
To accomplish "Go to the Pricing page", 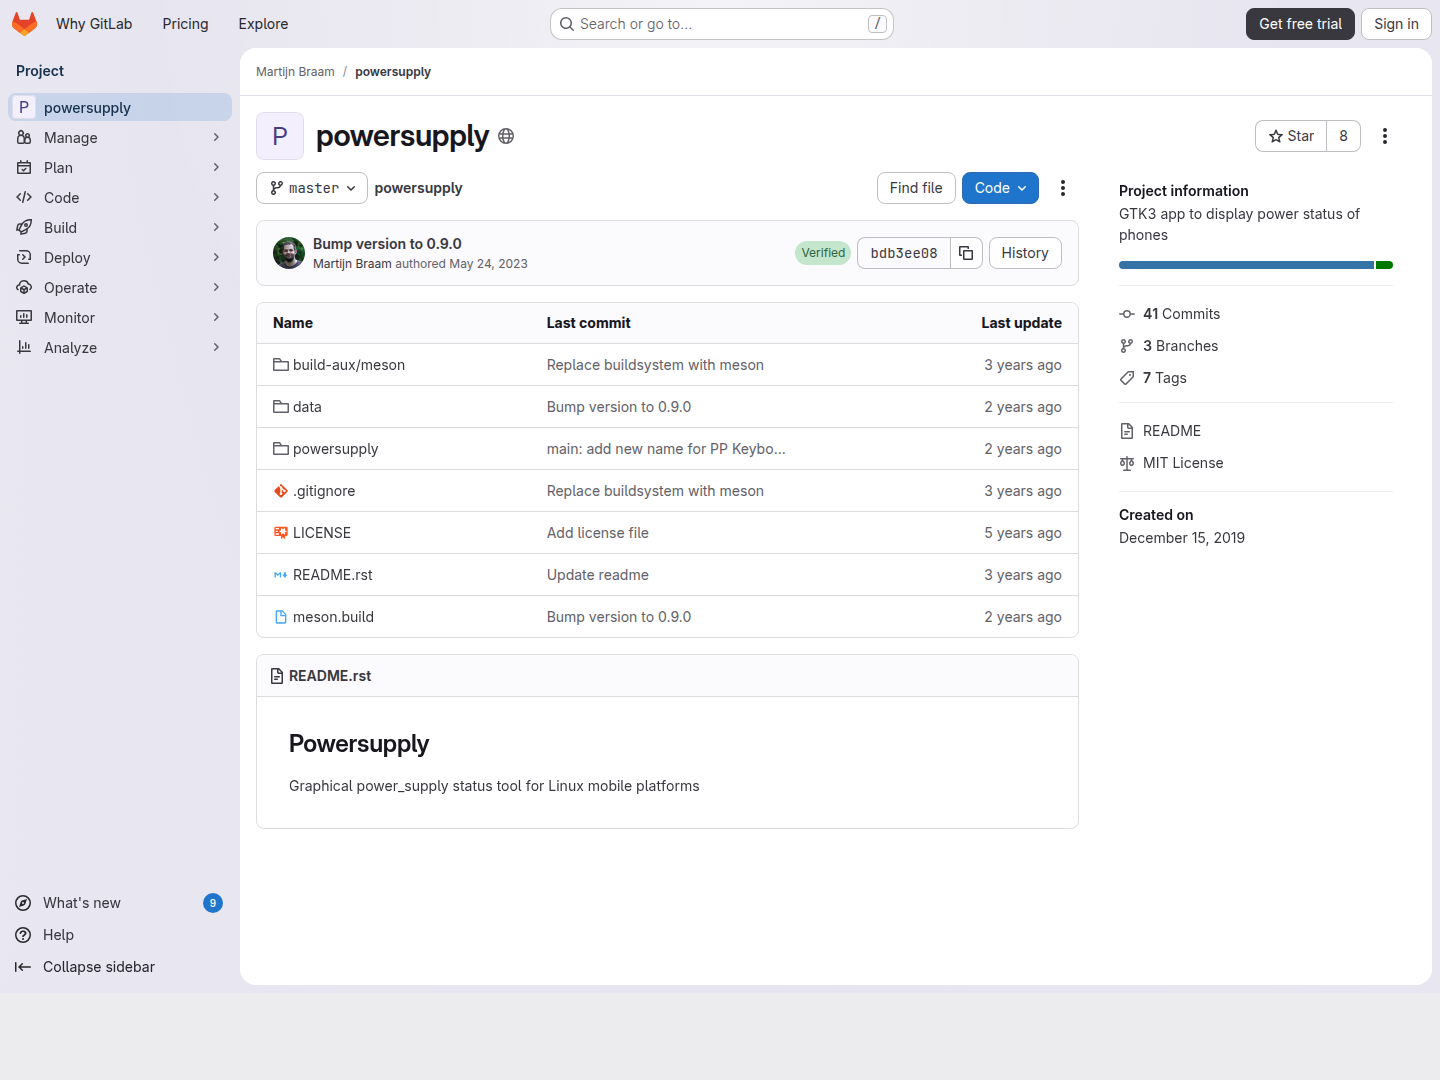I will [186, 24].
